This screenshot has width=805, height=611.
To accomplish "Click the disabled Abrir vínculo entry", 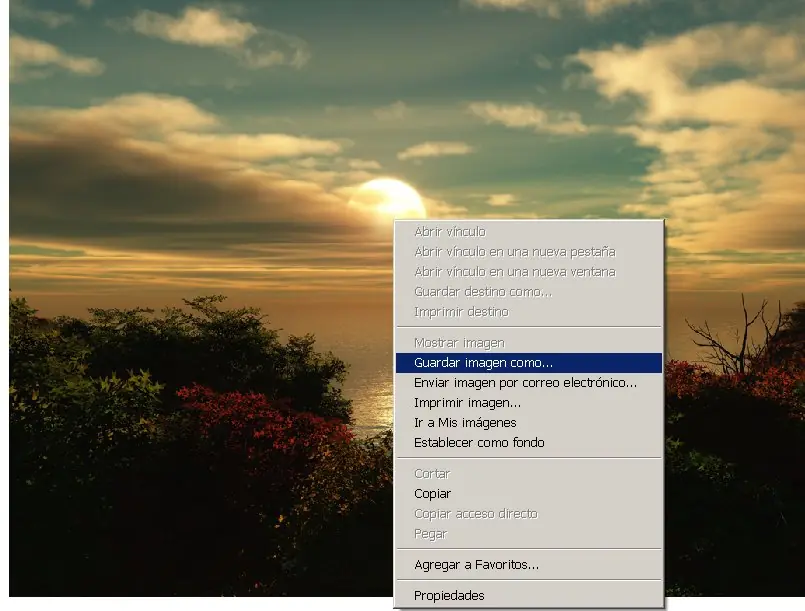I will point(528,232).
